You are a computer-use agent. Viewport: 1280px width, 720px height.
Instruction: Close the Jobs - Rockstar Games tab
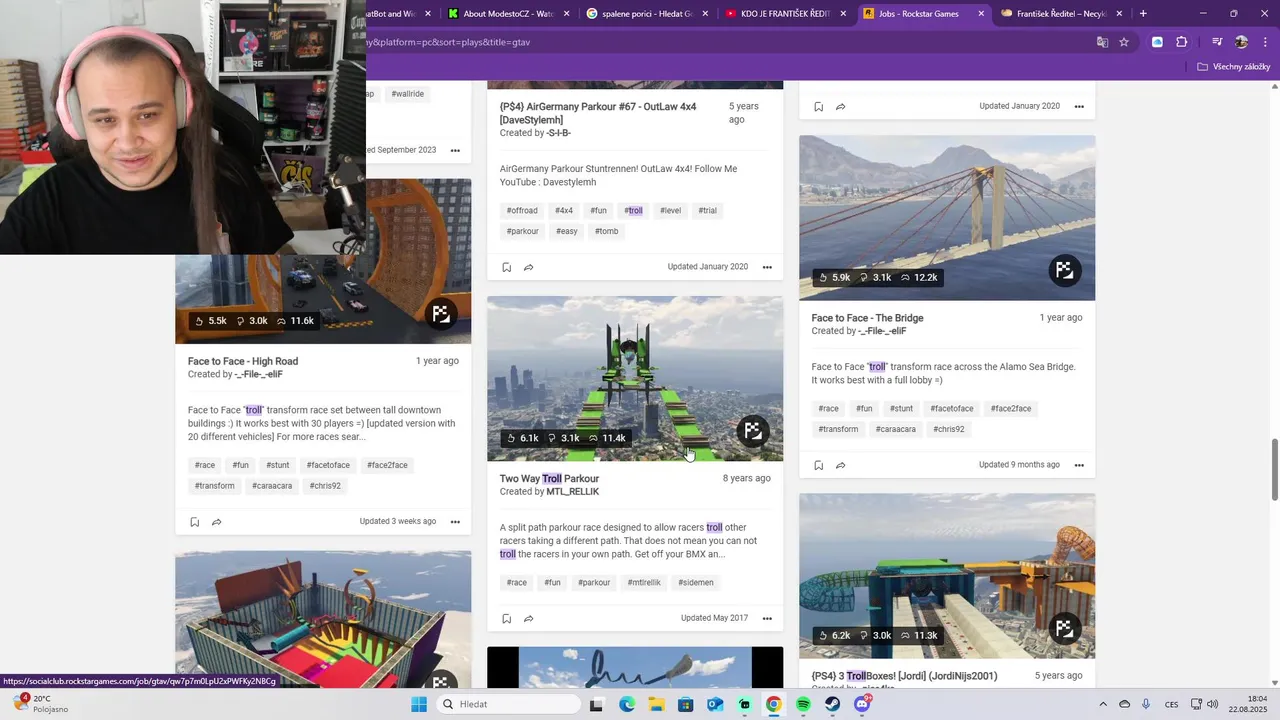pos(981,14)
